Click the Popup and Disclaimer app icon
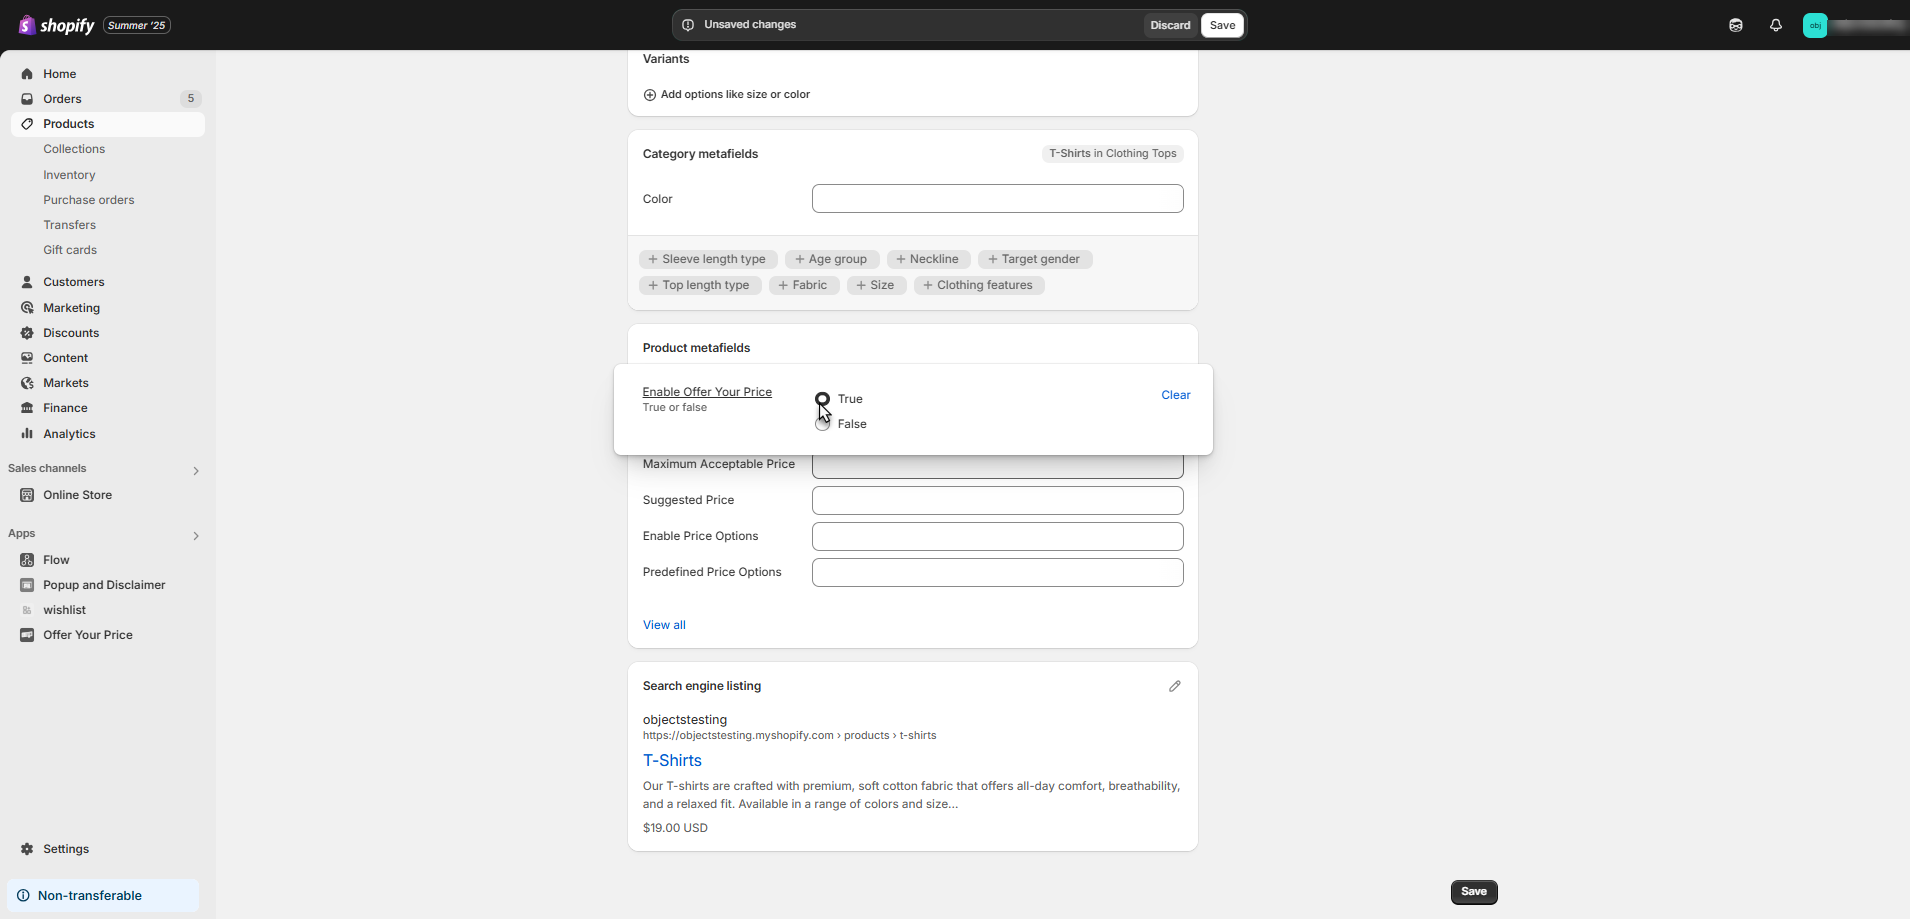Screen dimensions: 1910x919 [x=27, y=585]
